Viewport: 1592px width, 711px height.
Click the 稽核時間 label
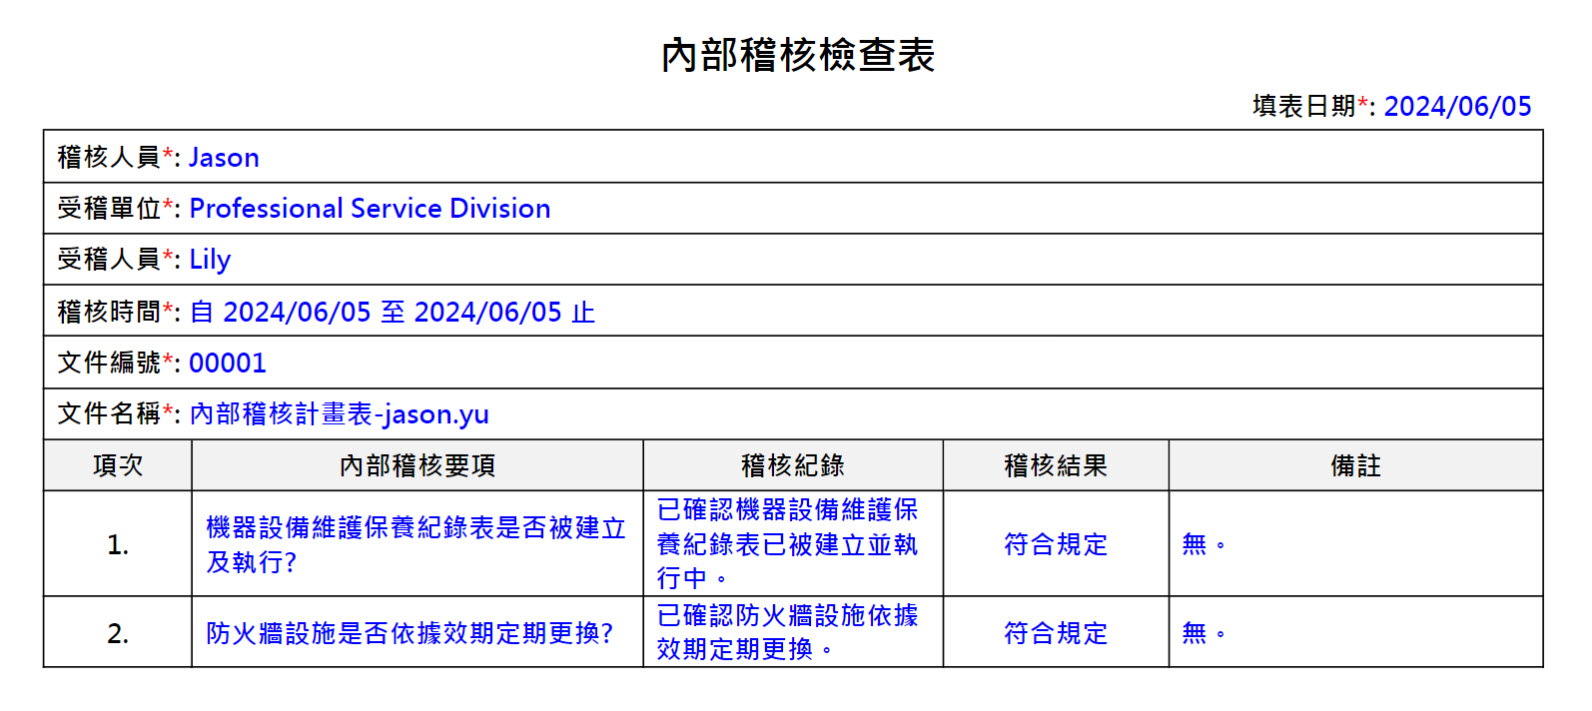tap(109, 312)
